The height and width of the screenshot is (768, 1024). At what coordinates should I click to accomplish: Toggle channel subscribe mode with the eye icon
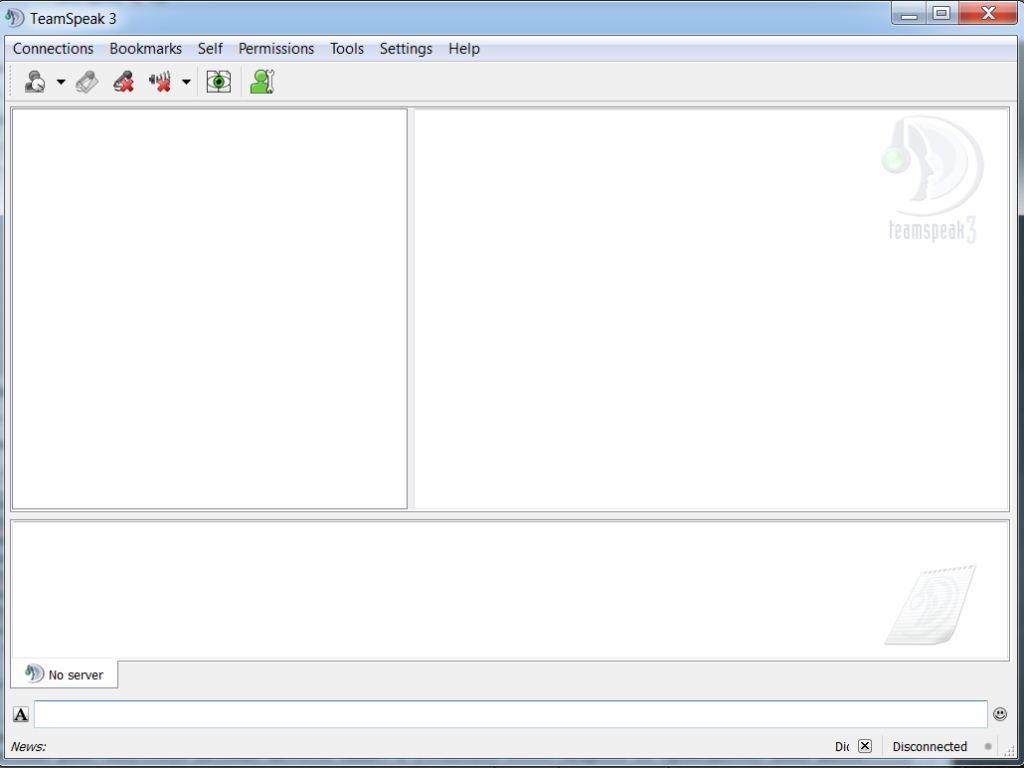[x=219, y=82]
